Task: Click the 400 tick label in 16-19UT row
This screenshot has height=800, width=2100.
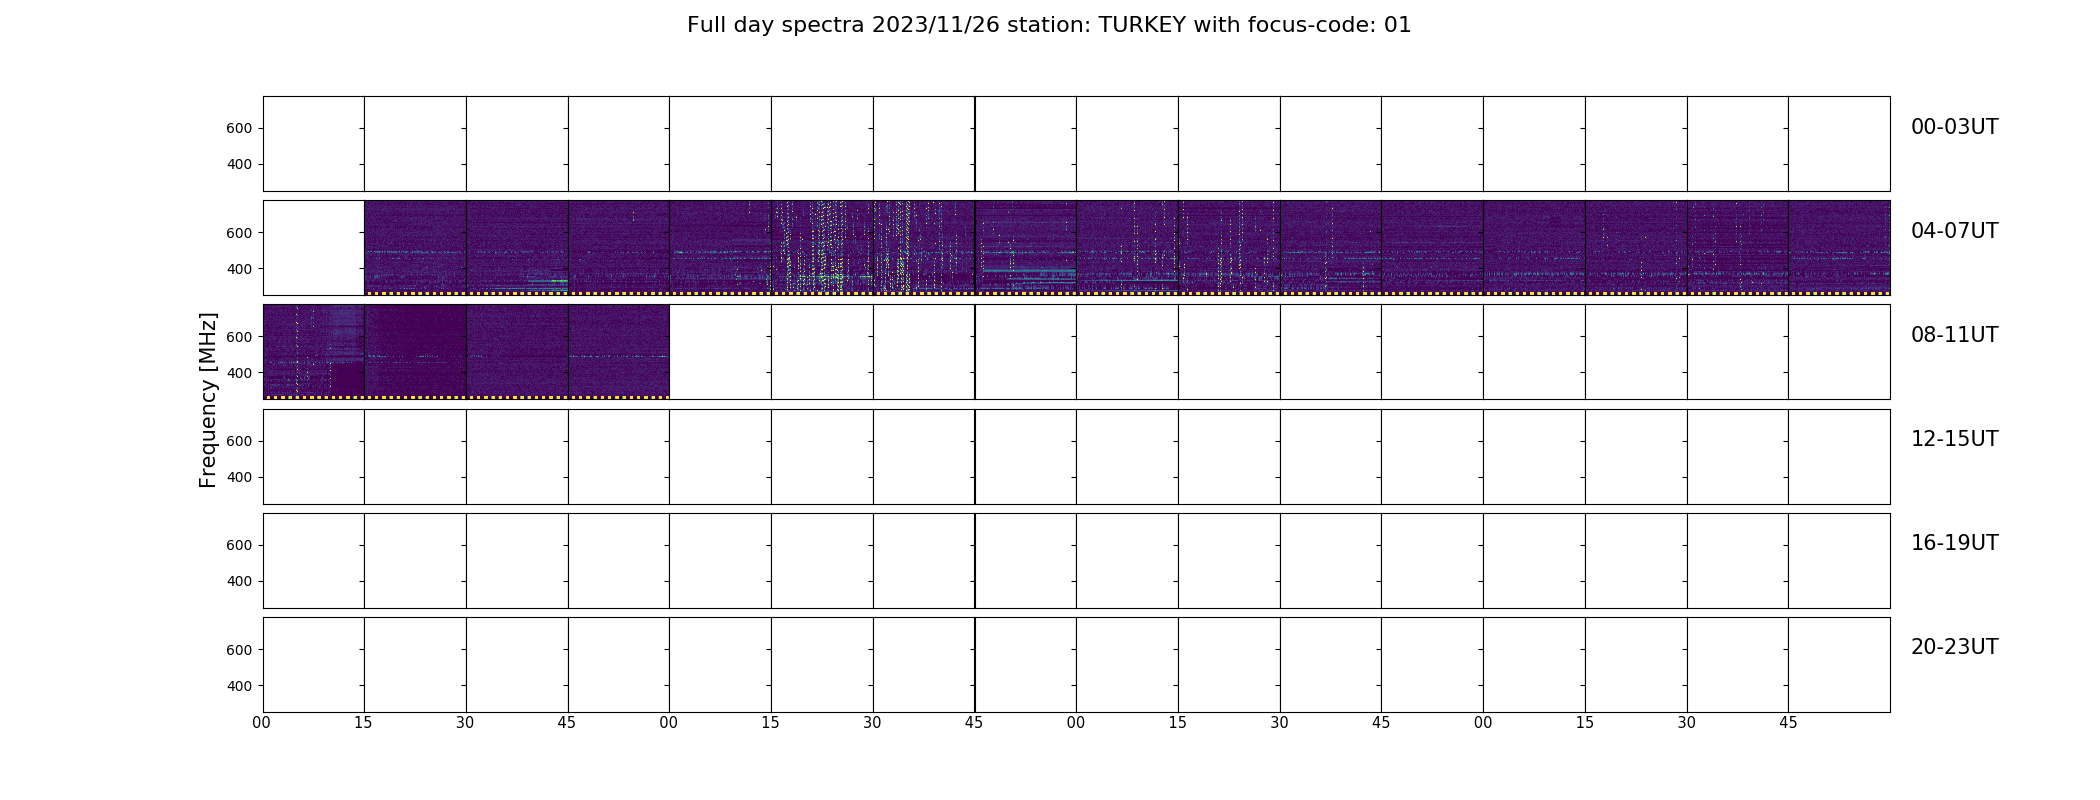Action: pos(239,581)
